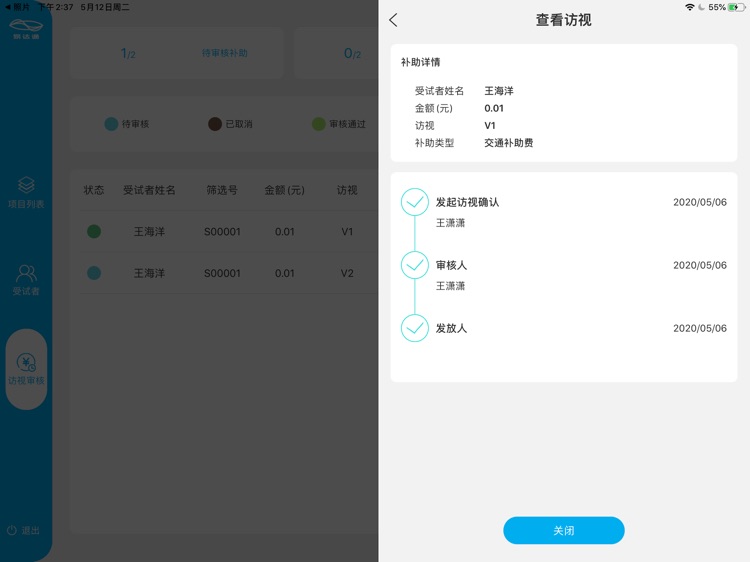Tap the 访视 column header

point(347,190)
